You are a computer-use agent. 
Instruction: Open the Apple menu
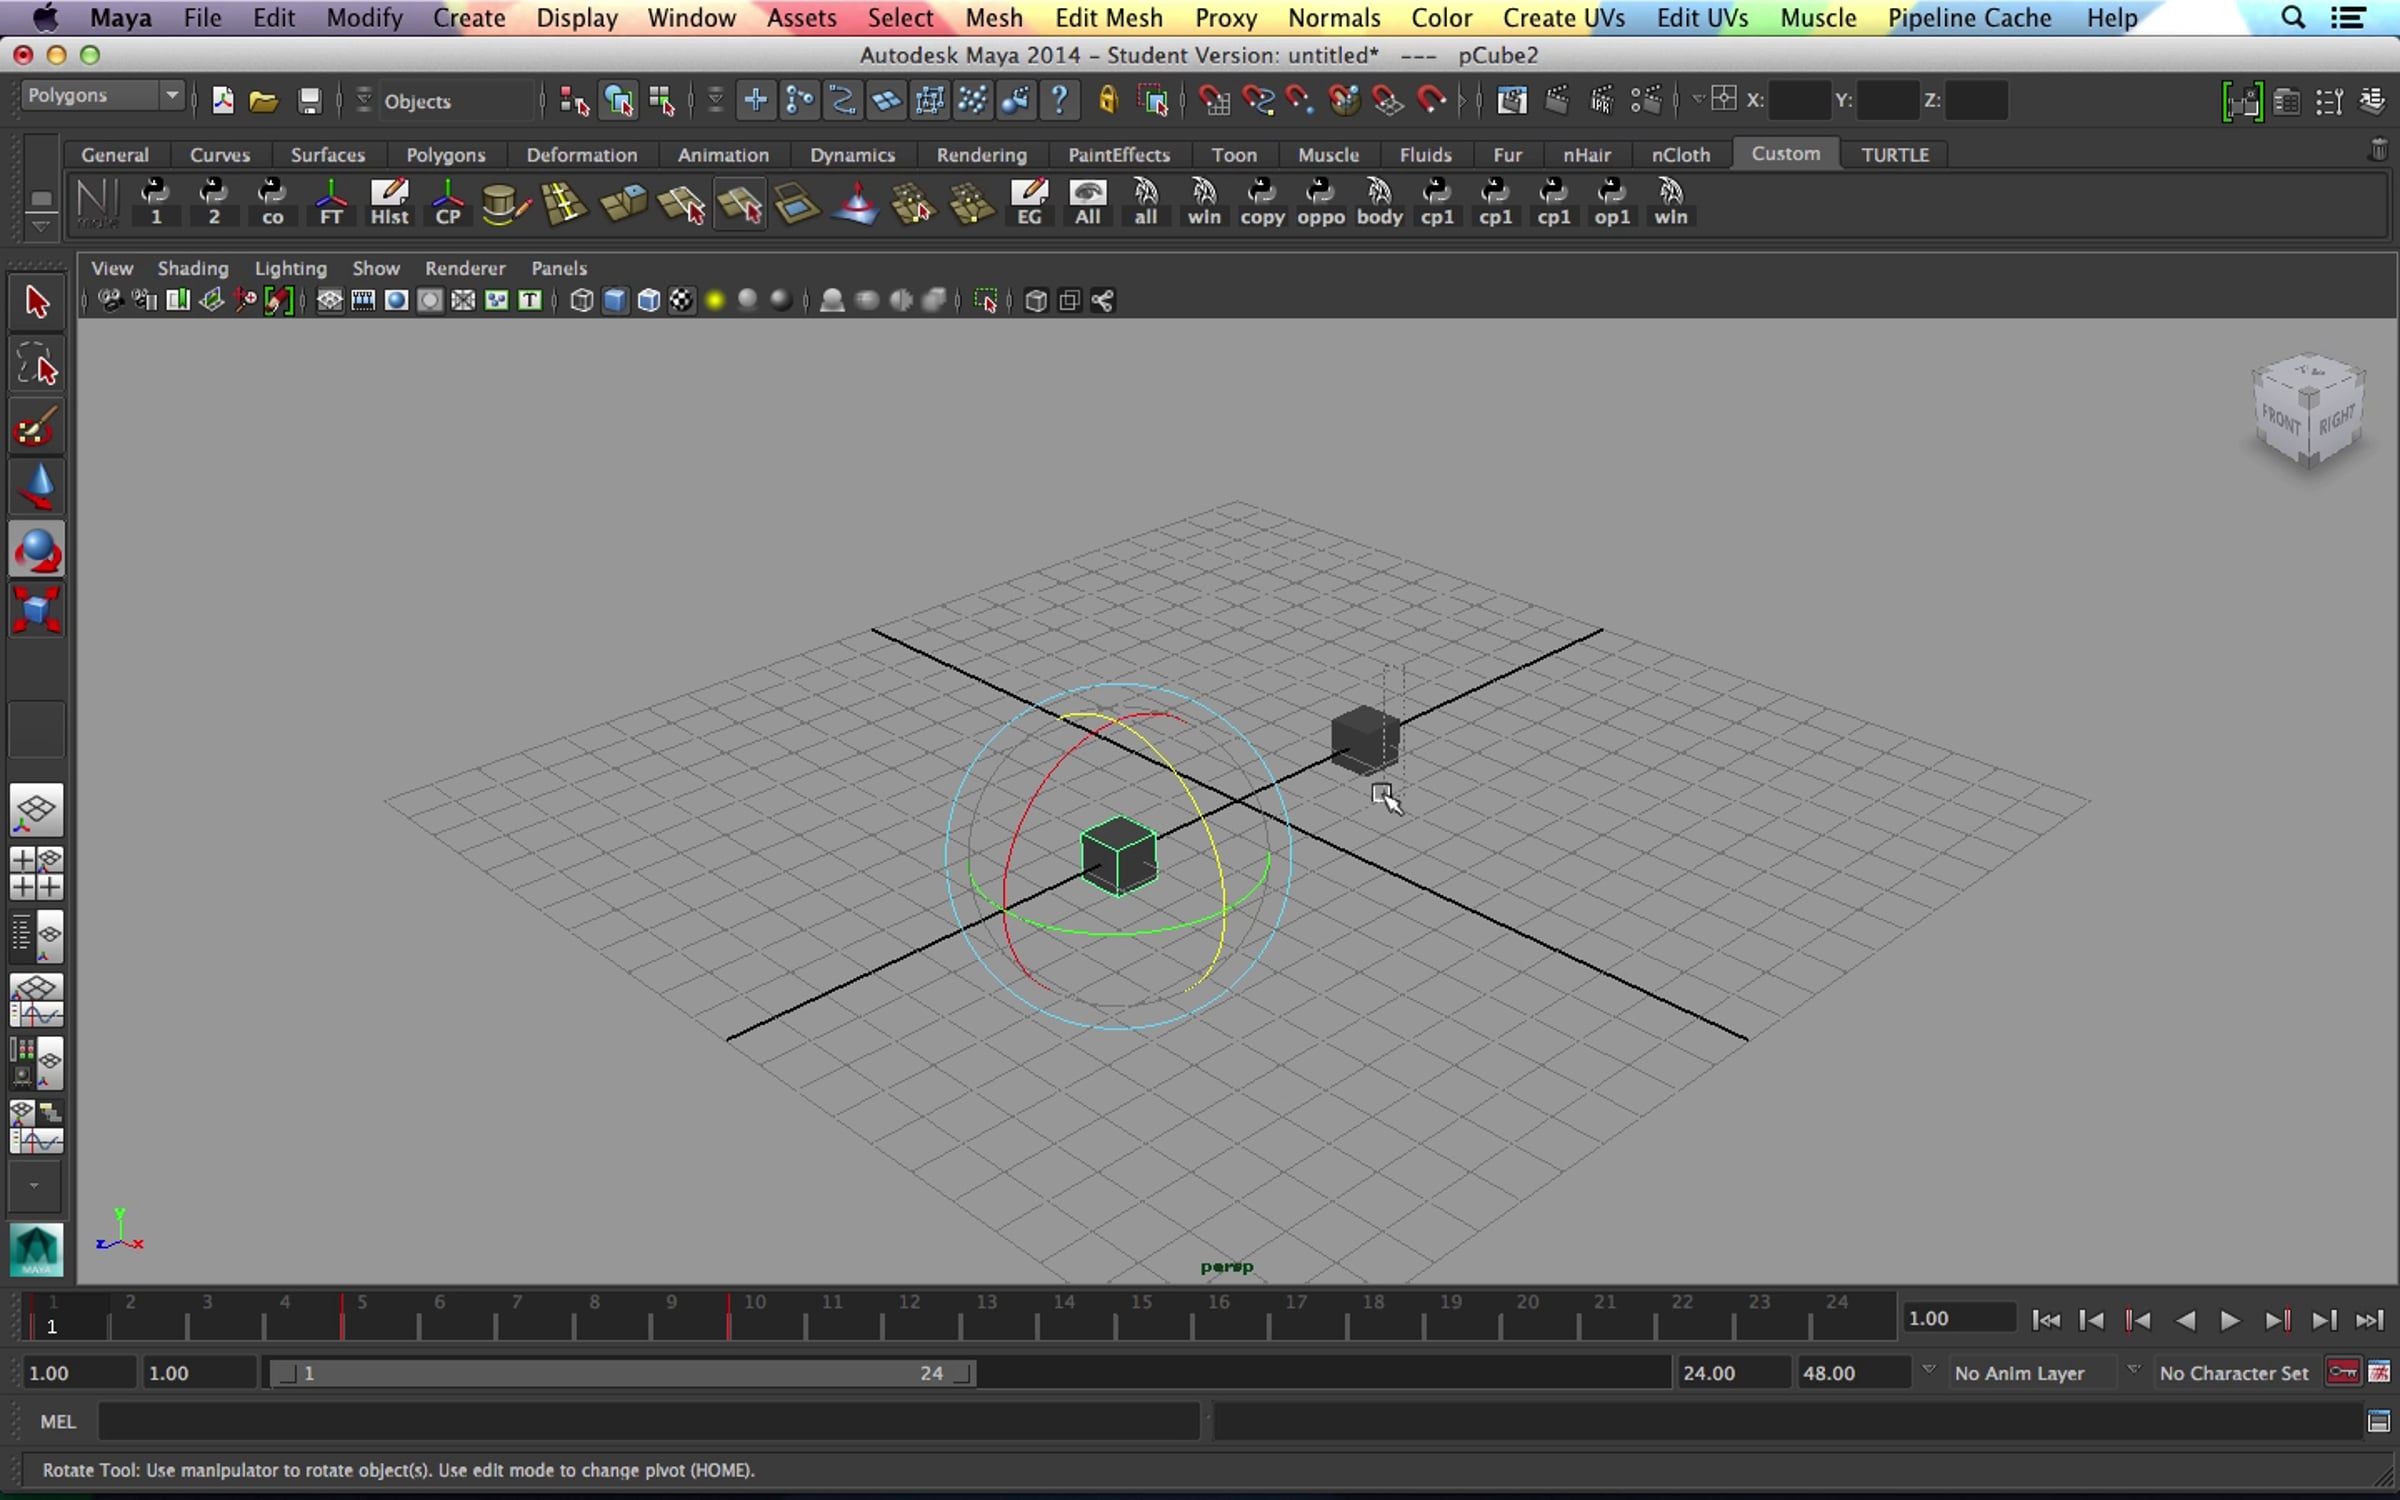(45, 18)
